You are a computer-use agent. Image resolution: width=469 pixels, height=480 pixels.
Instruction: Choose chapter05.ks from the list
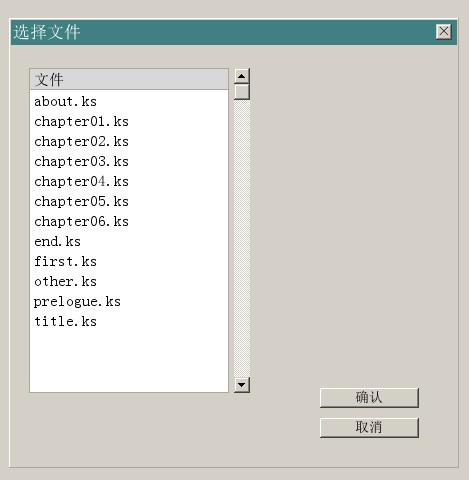pos(129,201)
